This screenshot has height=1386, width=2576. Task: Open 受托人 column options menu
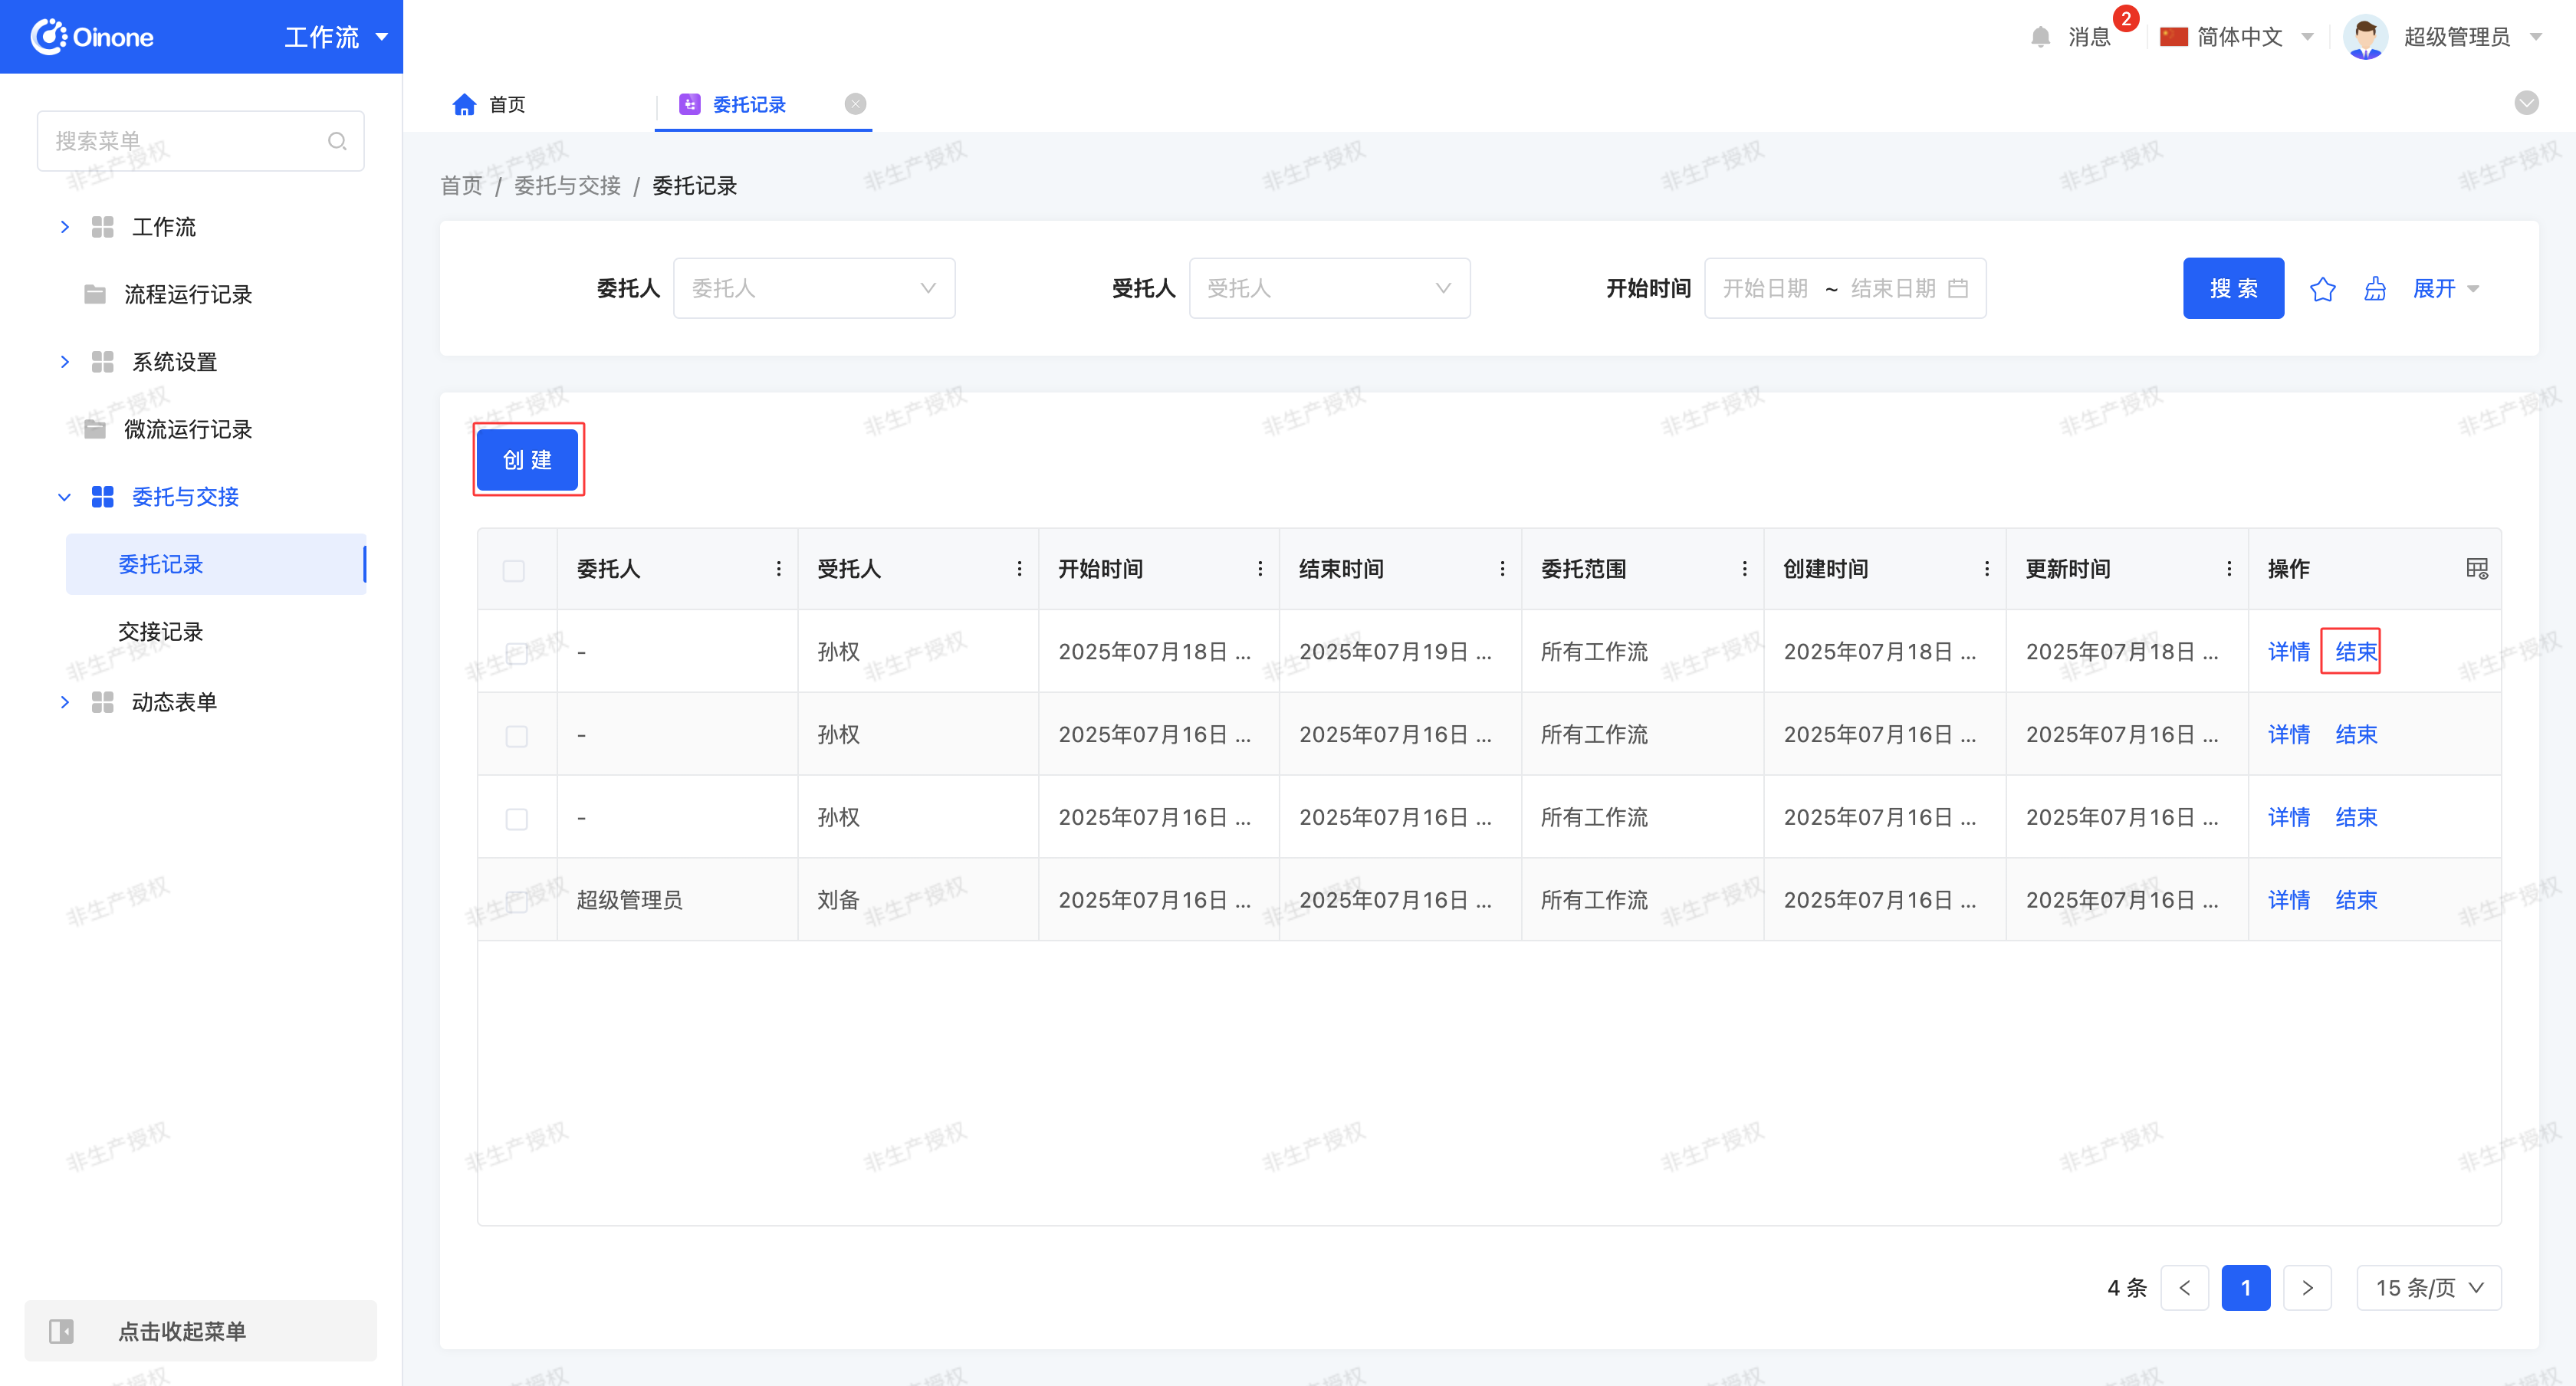[x=1019, y=568]
